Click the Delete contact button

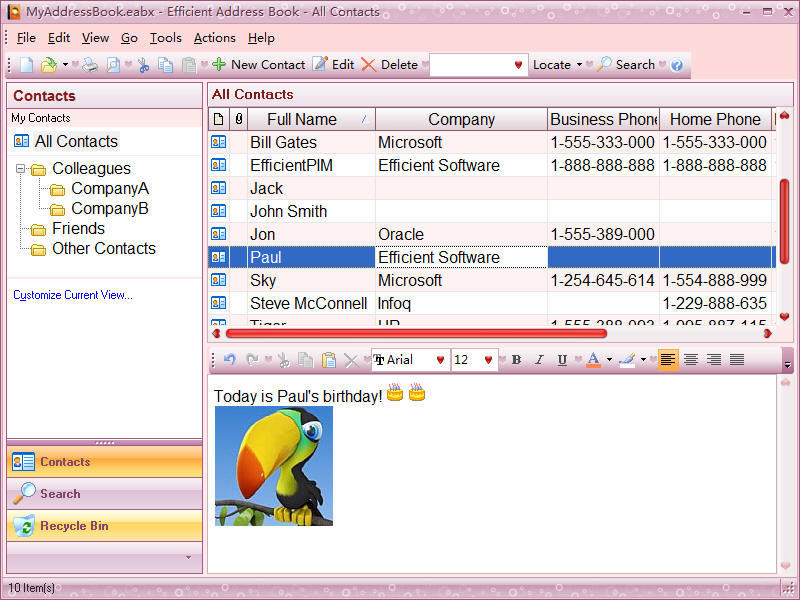pos(390,65)
